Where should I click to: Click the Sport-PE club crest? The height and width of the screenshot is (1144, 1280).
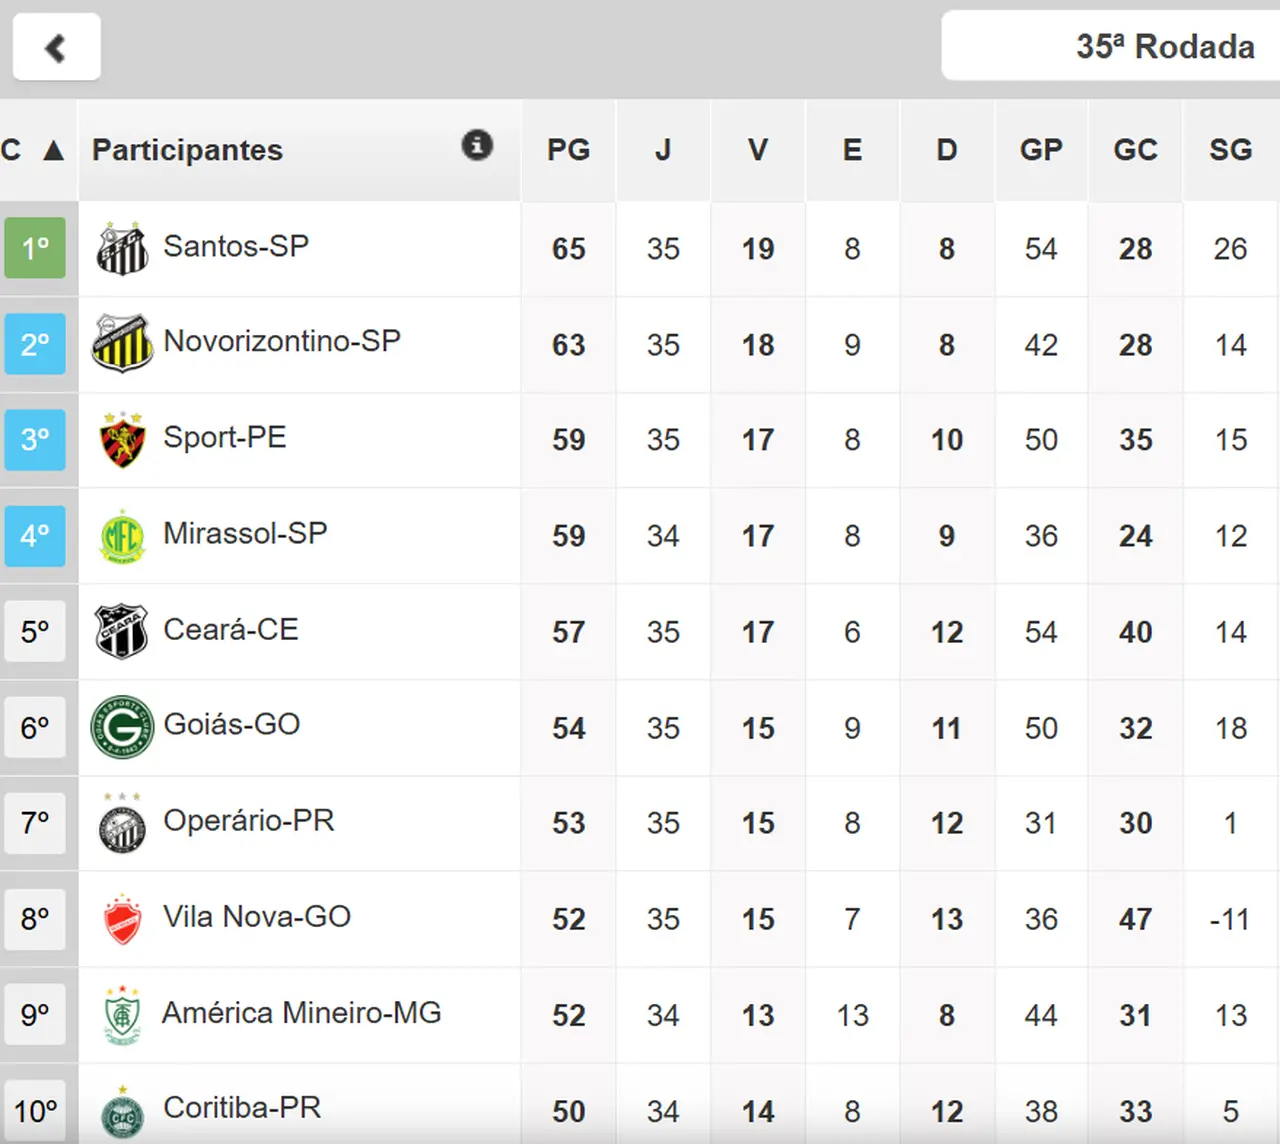(122, 440)
